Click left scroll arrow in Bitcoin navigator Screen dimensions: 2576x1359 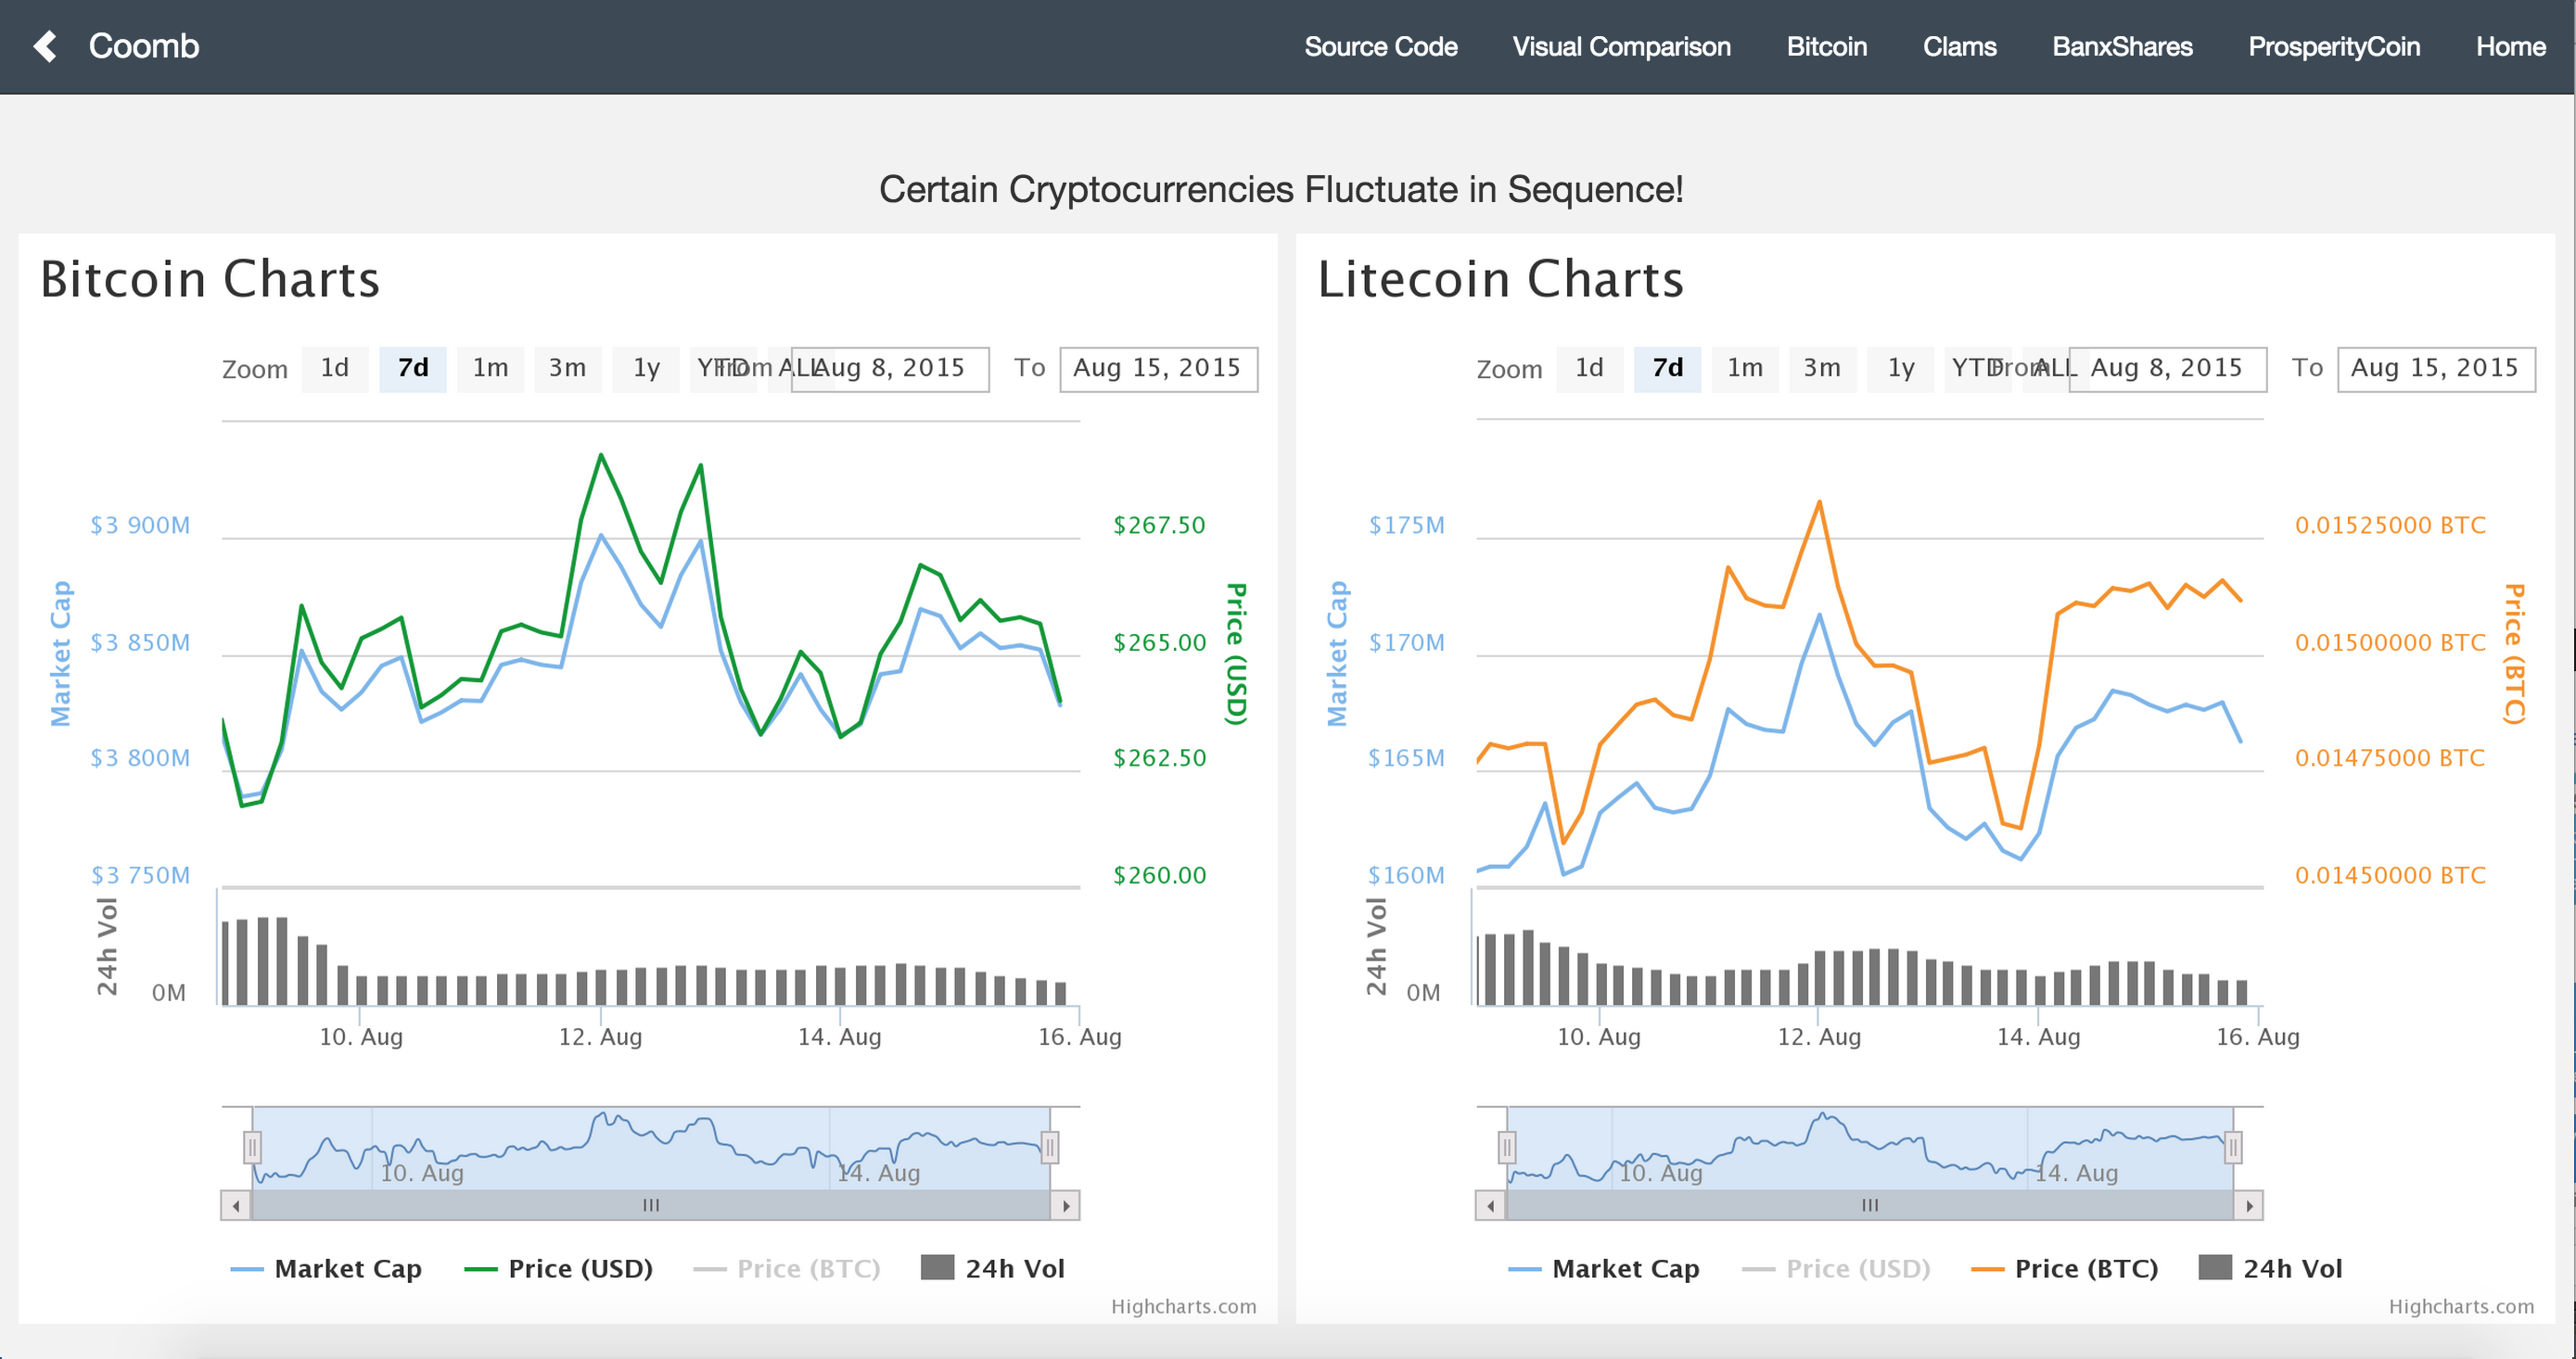(236, 1205)
